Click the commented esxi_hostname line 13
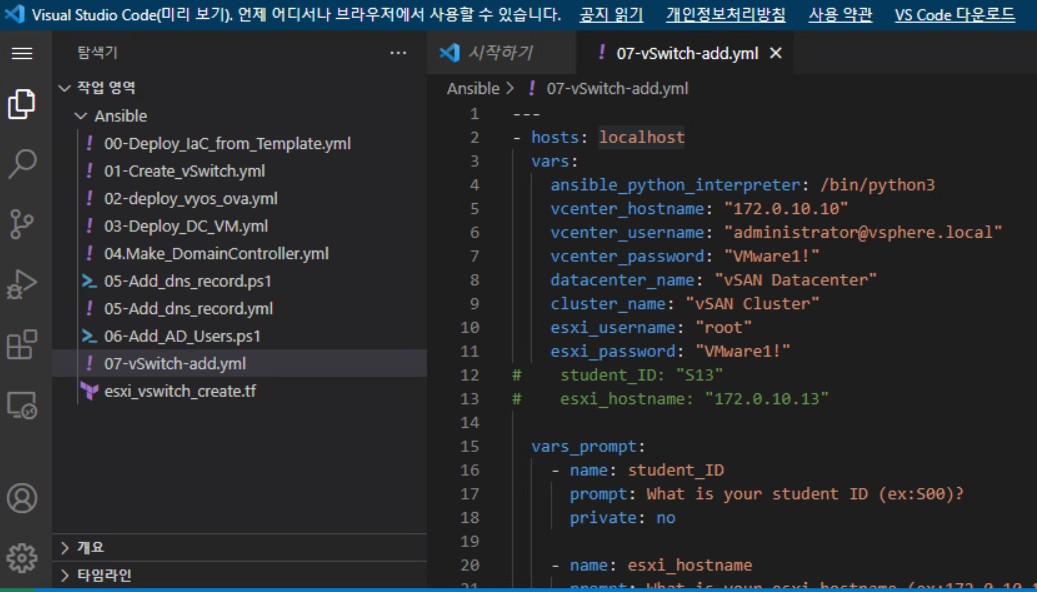1037x592 pixels. 671,399
